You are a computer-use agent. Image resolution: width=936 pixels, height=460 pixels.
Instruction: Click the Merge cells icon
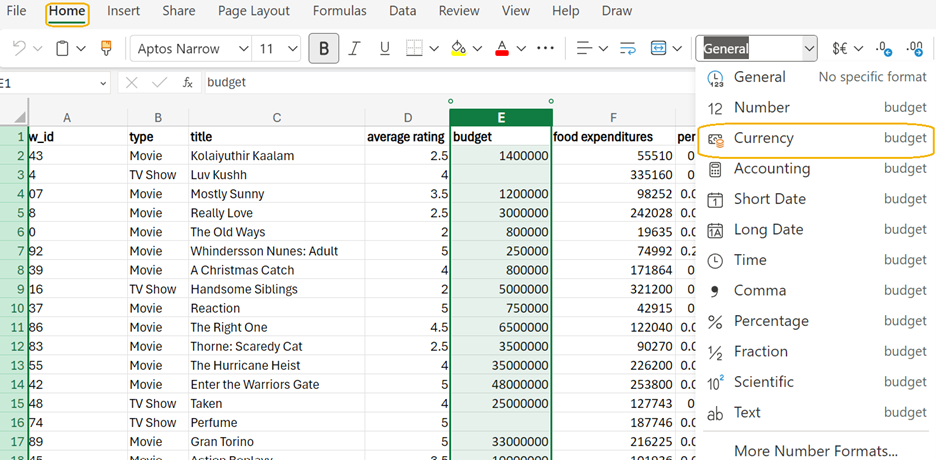point(658,48)
